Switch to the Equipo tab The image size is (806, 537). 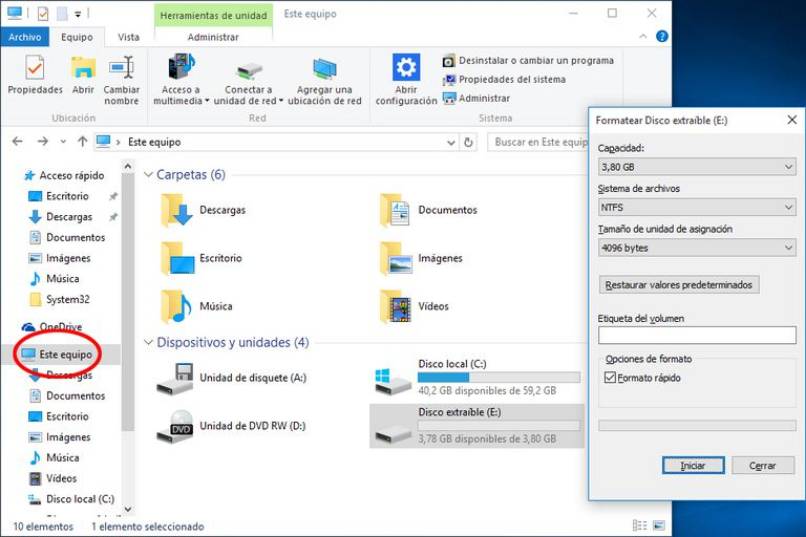coord(77,37)
